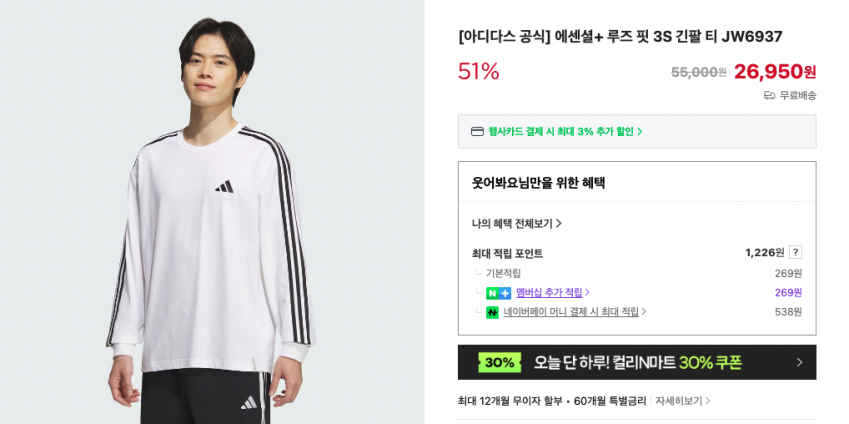849x424 pixels.
Task: Open 자세히보기 for installment details
Action: (x=683, y=401)
